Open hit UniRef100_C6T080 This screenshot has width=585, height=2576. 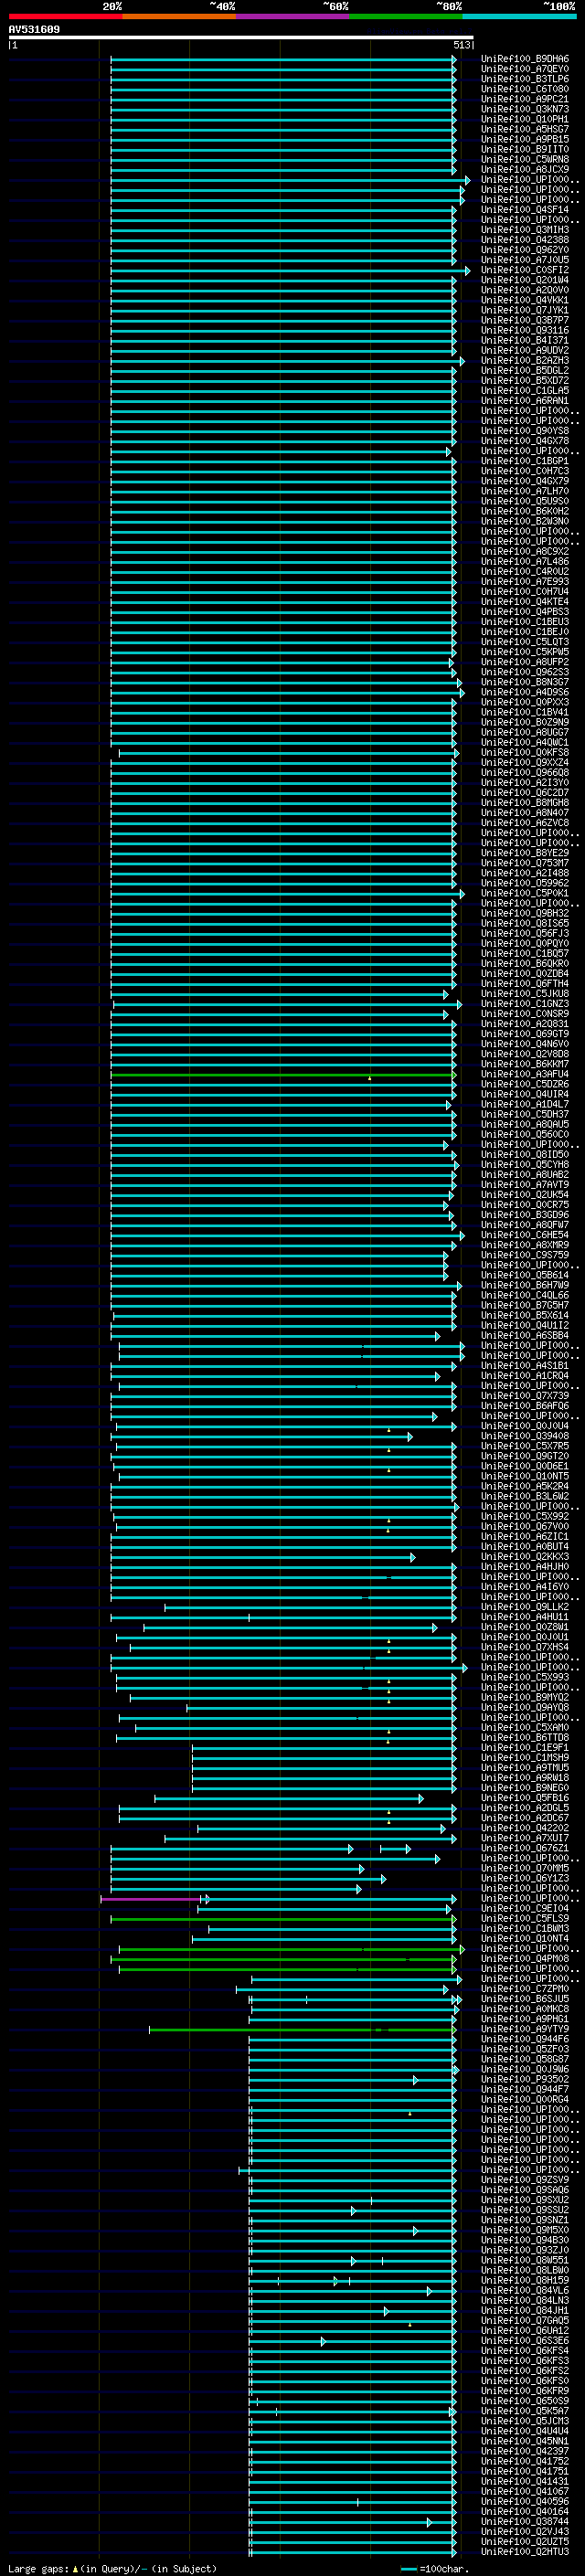pyautogui.click(x=524, y=89)
